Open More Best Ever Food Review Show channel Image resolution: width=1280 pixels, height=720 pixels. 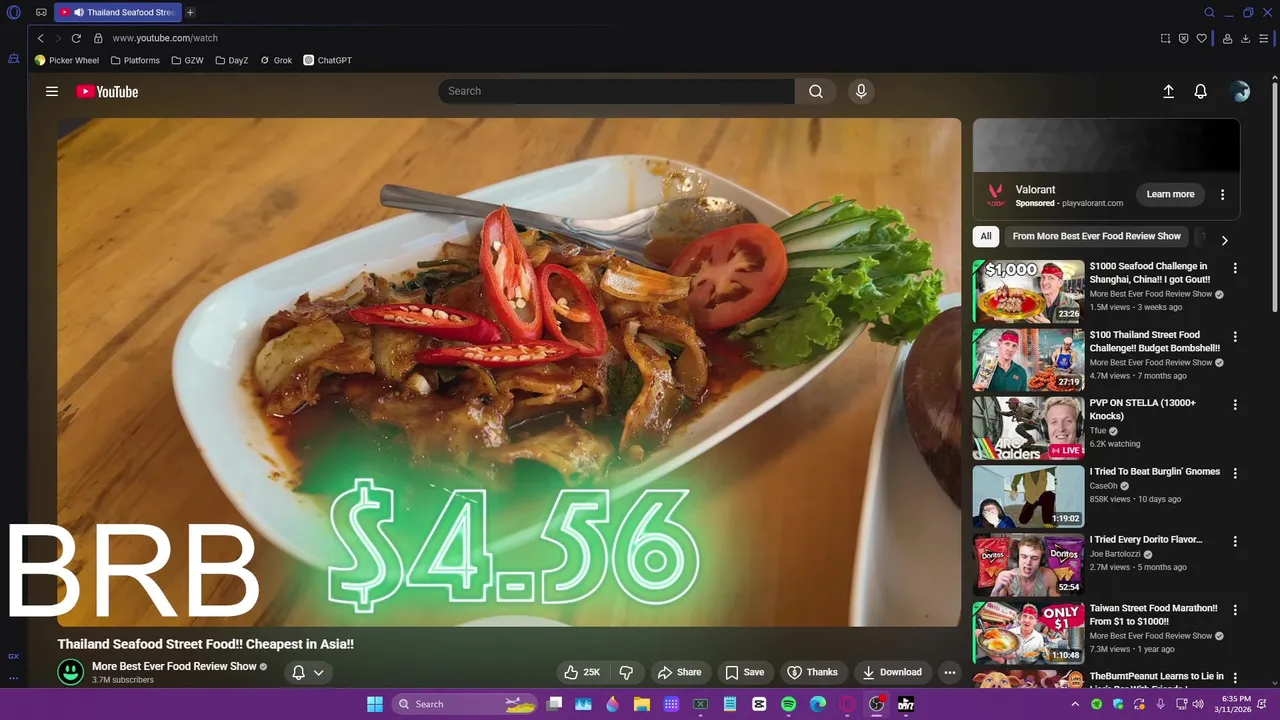point(174,666)
